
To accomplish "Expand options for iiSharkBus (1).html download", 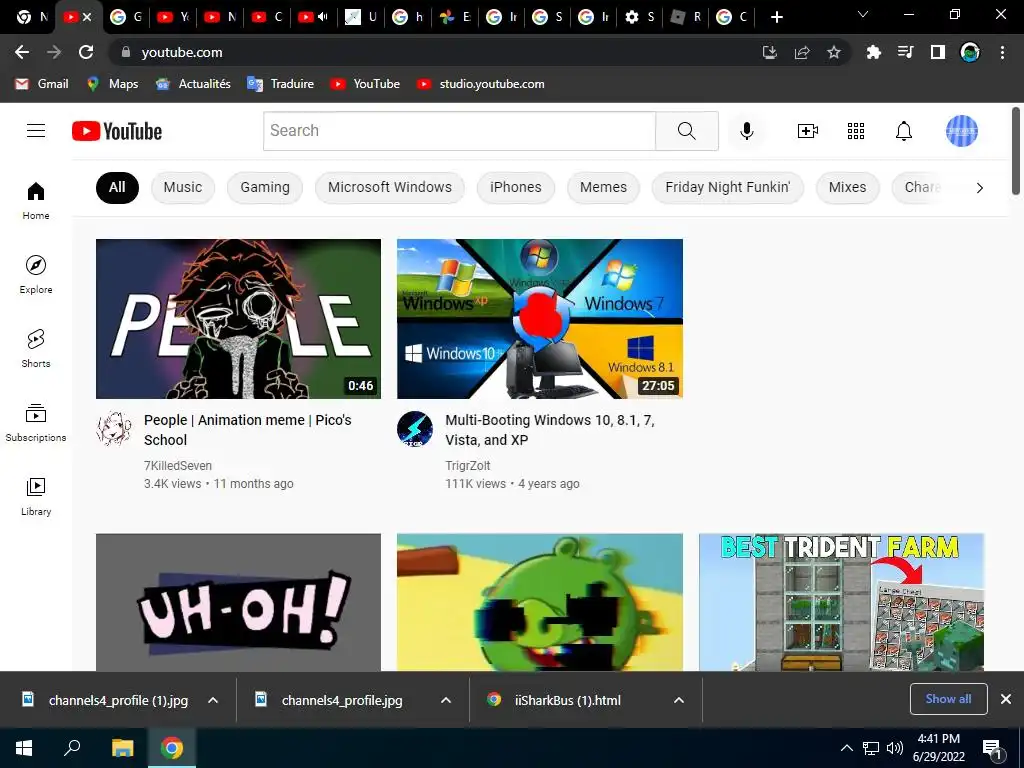I will tap(679, 700).
